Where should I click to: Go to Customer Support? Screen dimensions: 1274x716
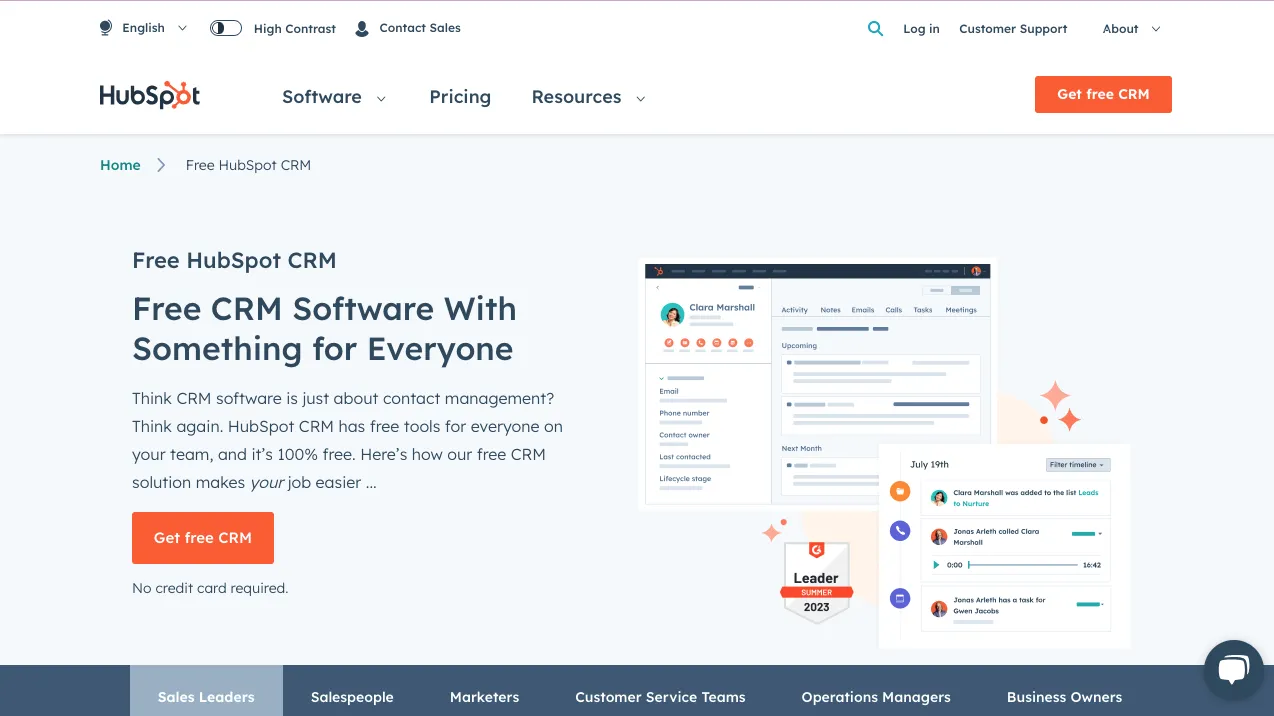[1013, 29]
